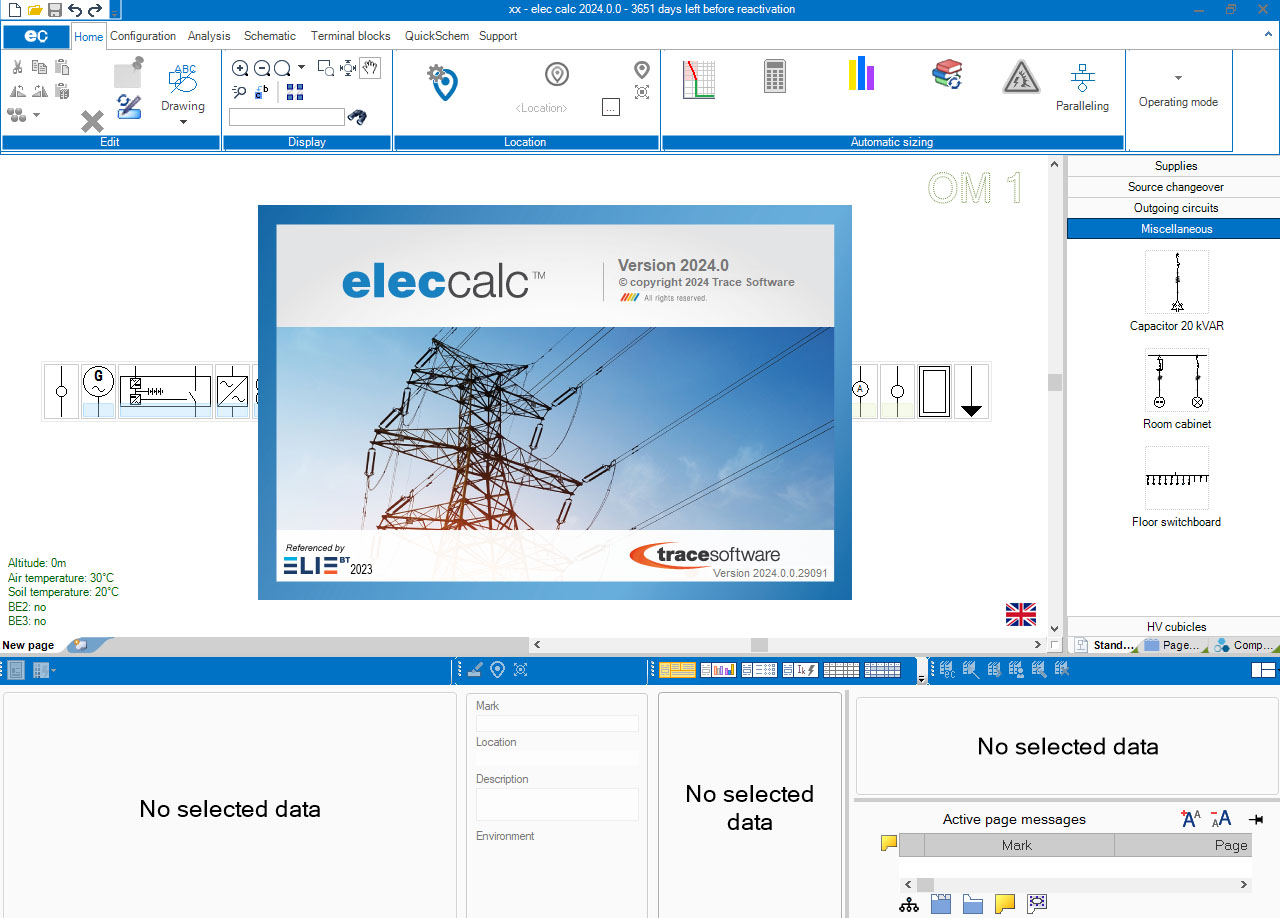Click the binoculars search icon

click(x=357, y=117)
